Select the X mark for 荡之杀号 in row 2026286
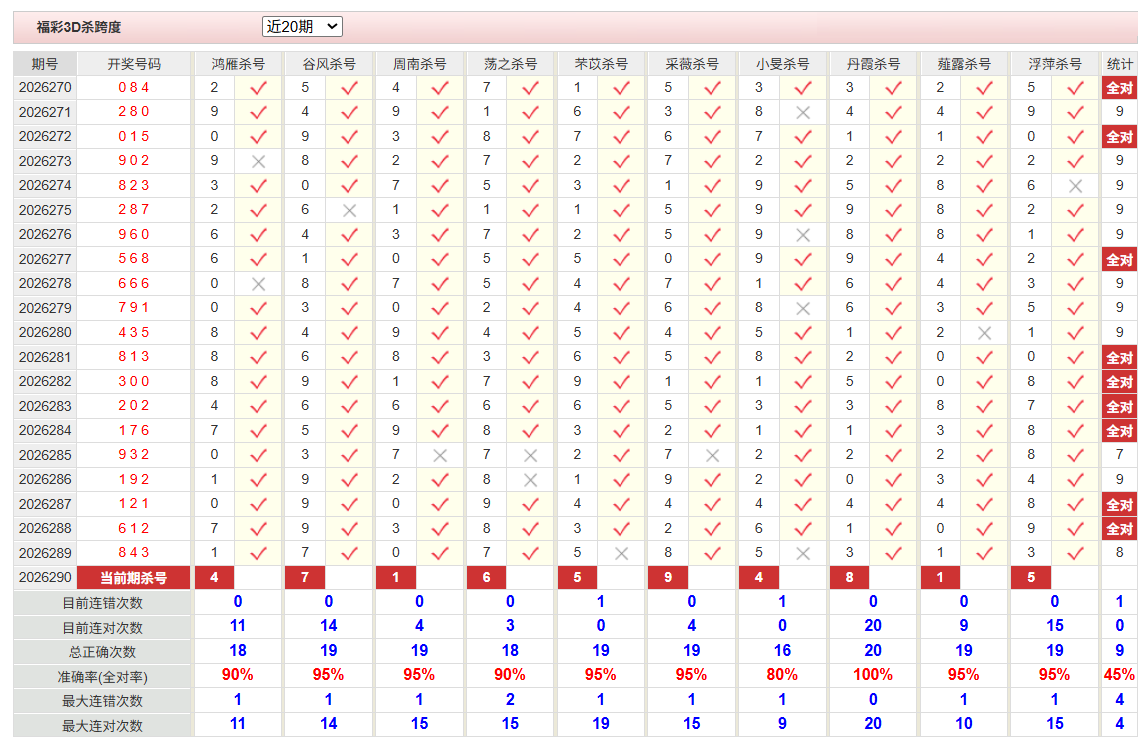Viewport: 1145px width, 750px height. point(531,480)
